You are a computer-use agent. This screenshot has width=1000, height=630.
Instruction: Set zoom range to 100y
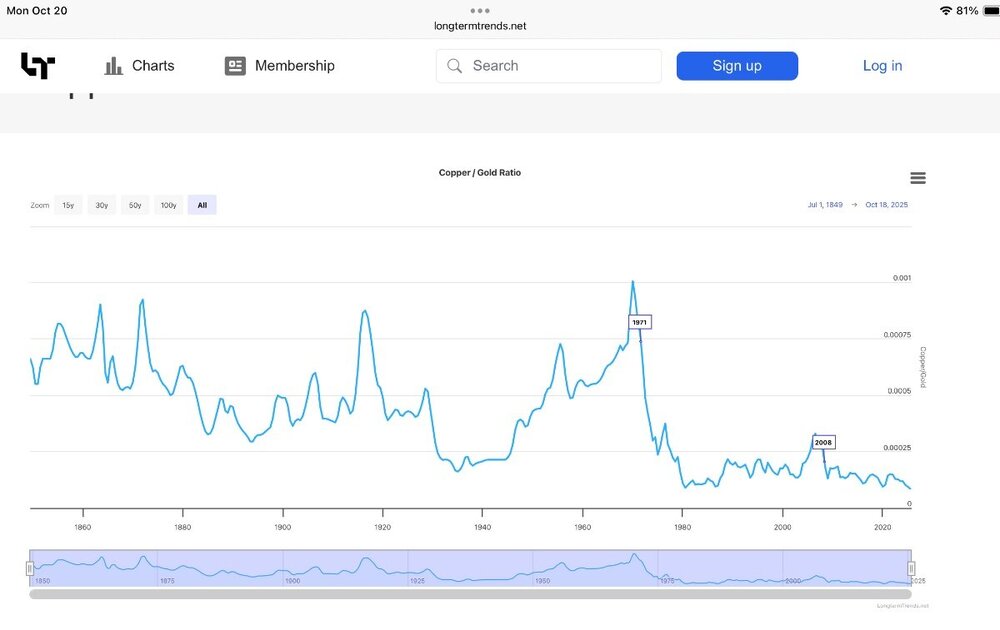click(x=168, y=205)
